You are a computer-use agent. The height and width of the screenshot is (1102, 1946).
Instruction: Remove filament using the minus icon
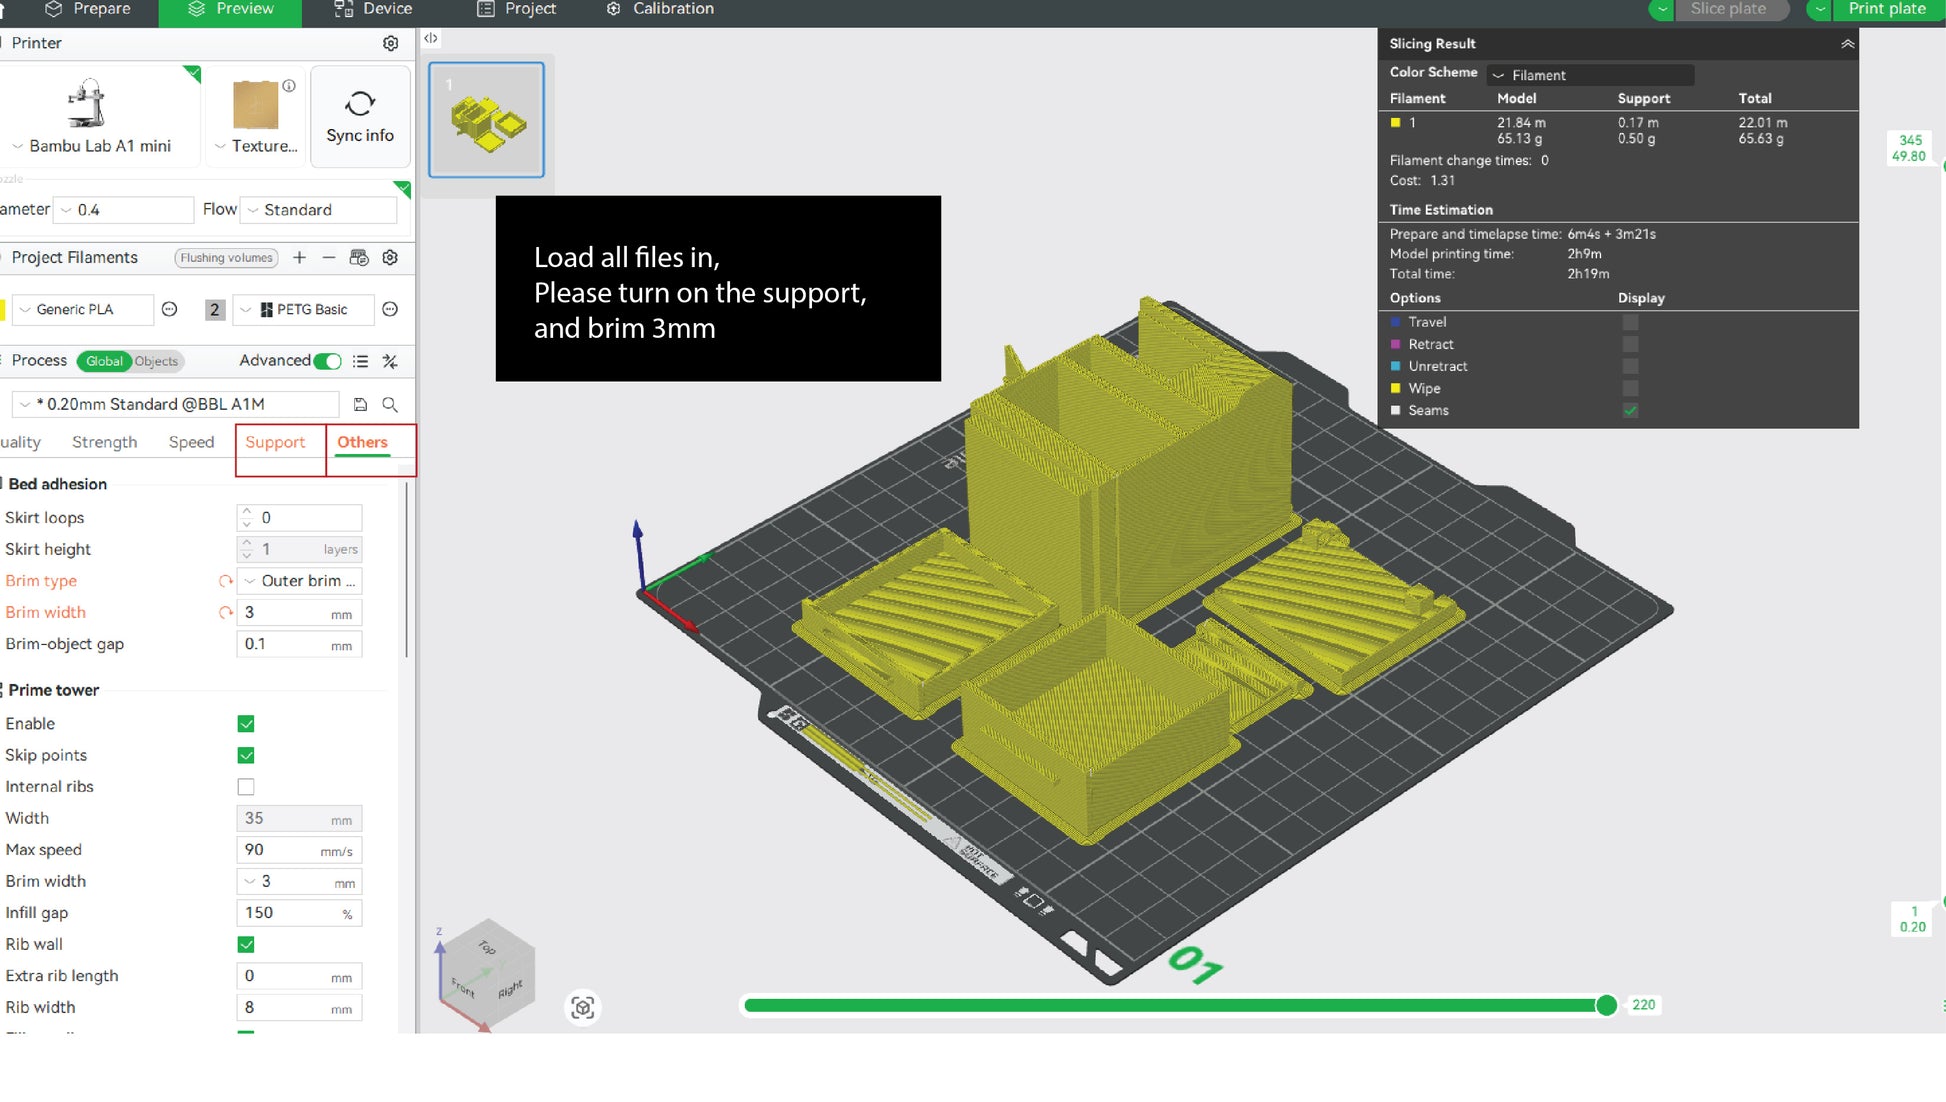point(328,258)
